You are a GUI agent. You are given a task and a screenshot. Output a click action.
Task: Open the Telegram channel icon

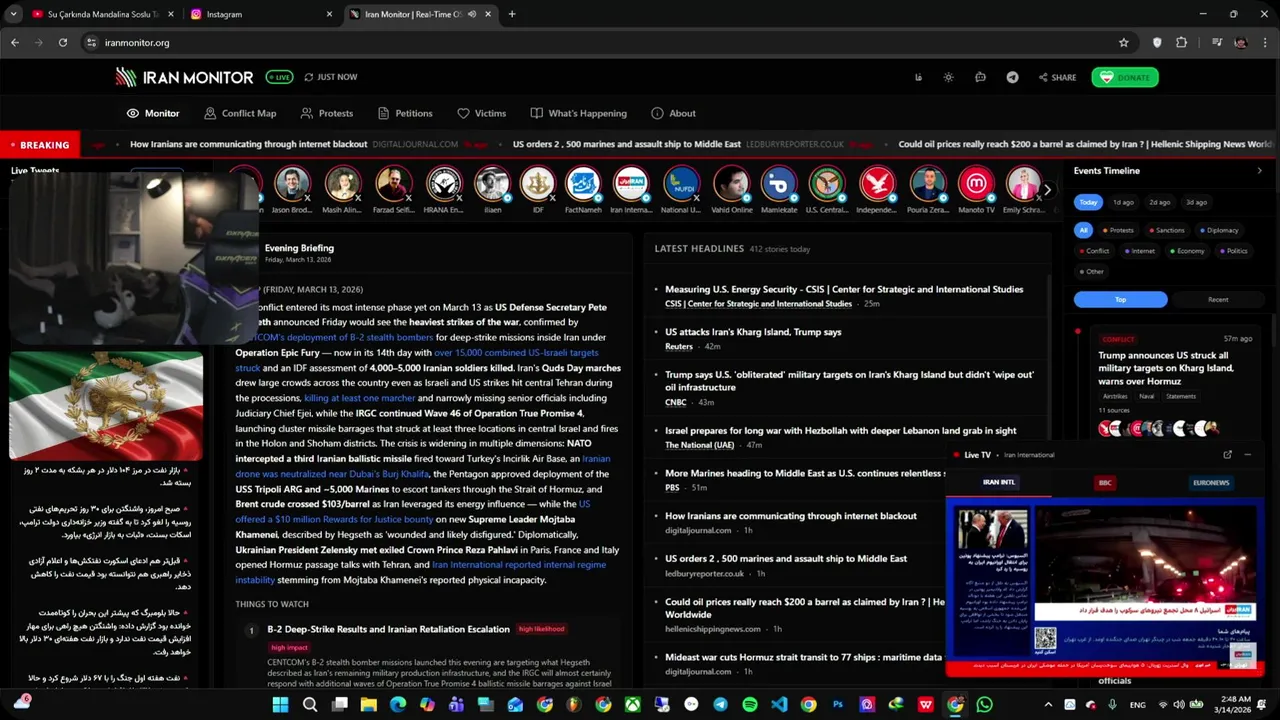pos(1012,77)
